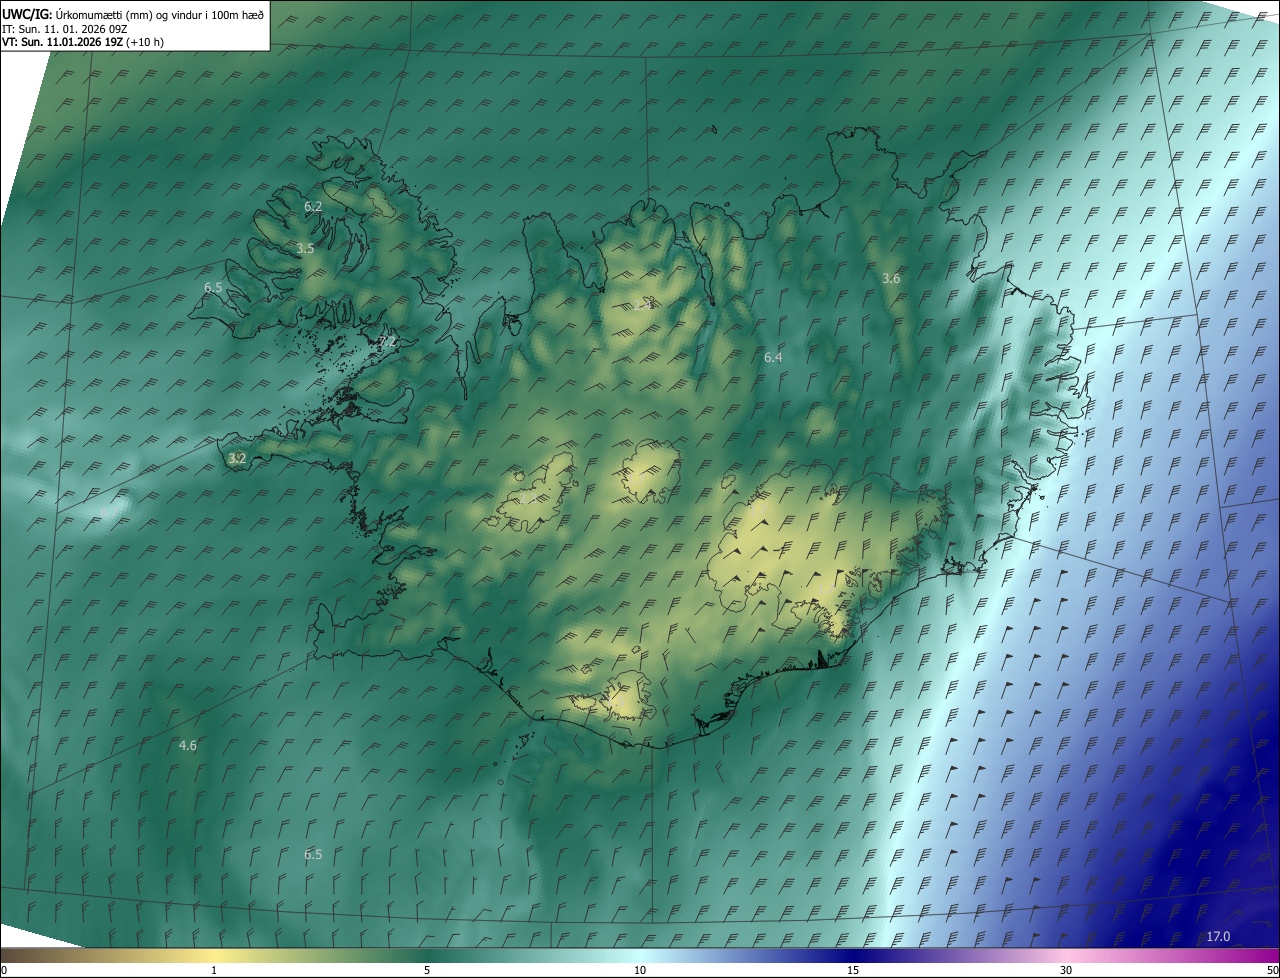Click the 1 tick on the color scale

click(214, 970)
